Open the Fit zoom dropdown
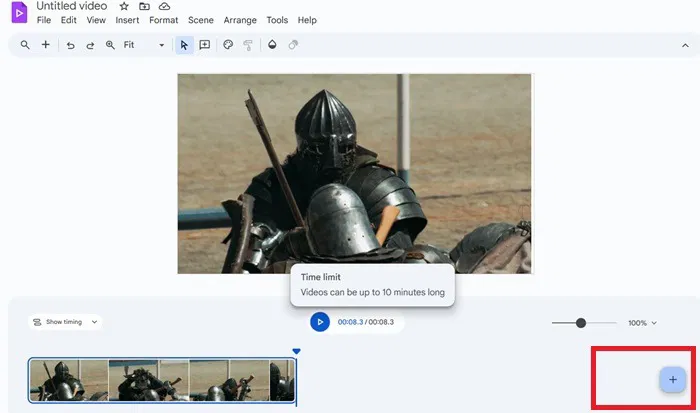The image size is (700, 413). point(143,45)
